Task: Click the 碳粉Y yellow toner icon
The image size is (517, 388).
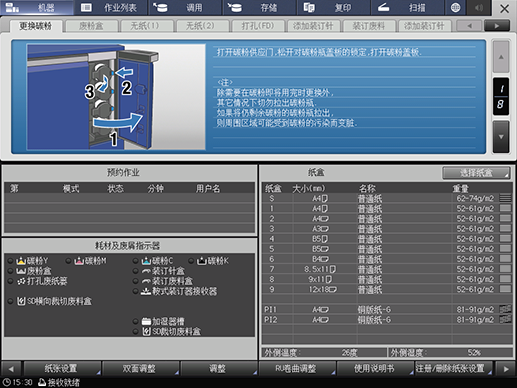Action: click(21, 261)
